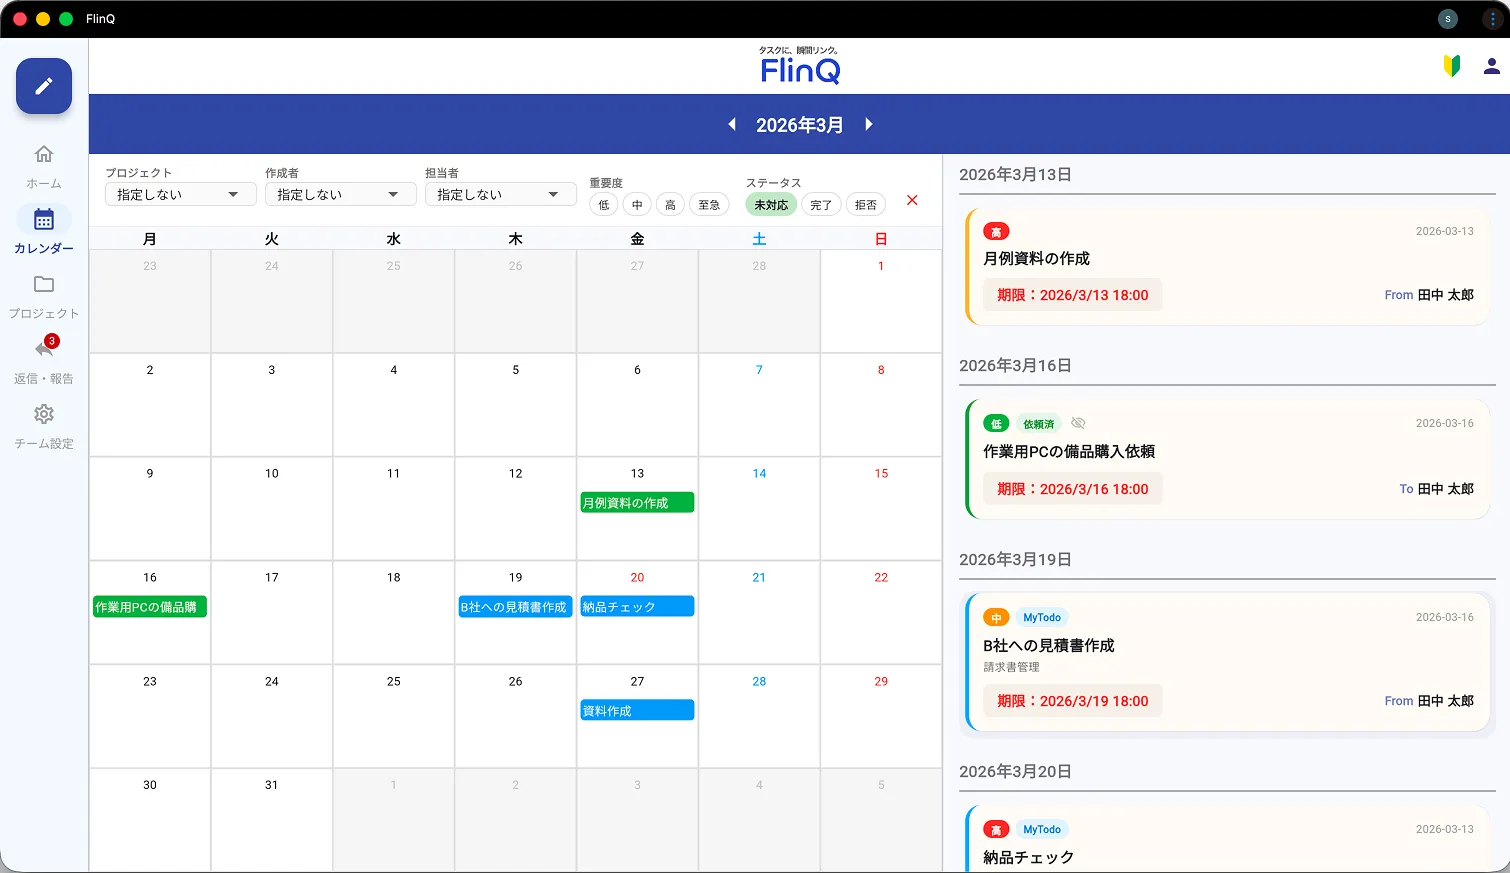Click the 期限:2026/3/13 18:00 deadline label
1510x873 pixels.
click(x=1072, y=295)
